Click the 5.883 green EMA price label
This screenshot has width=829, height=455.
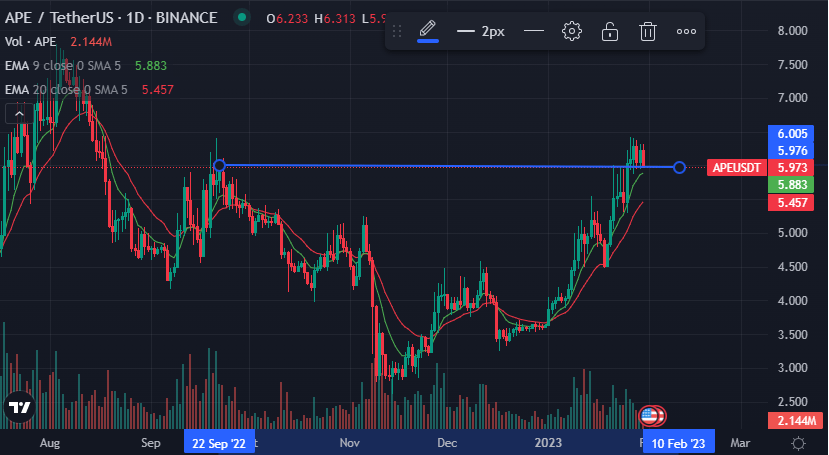pos(791,185)
